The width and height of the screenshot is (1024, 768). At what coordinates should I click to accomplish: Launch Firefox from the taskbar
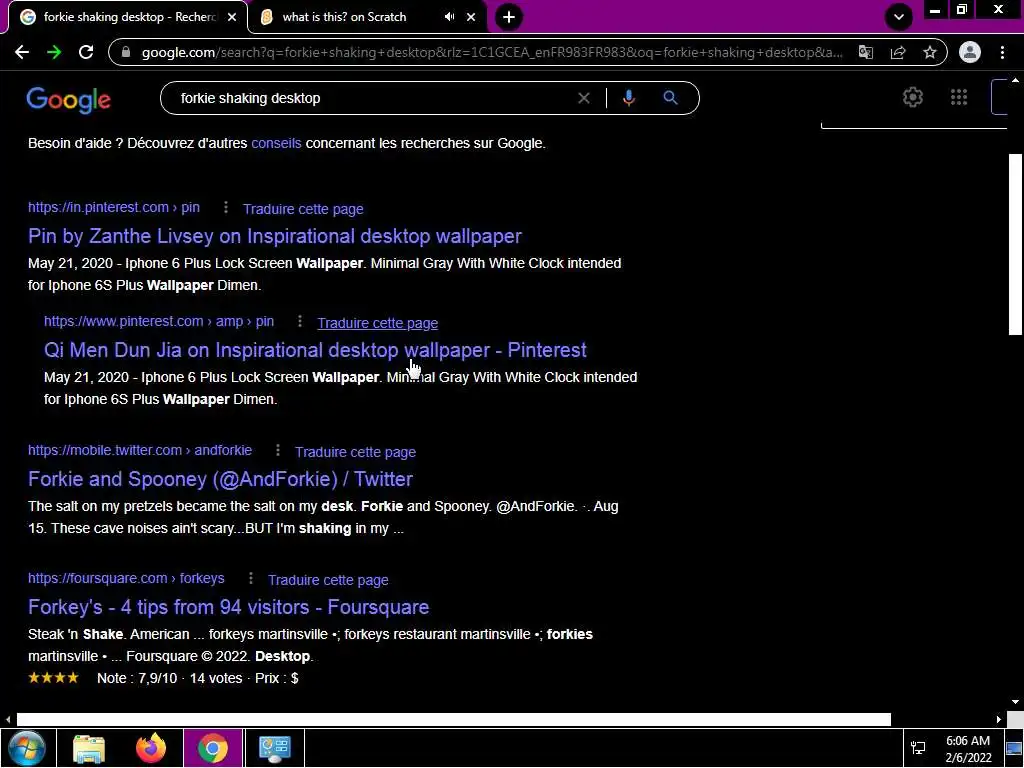[x=151, y=748]
